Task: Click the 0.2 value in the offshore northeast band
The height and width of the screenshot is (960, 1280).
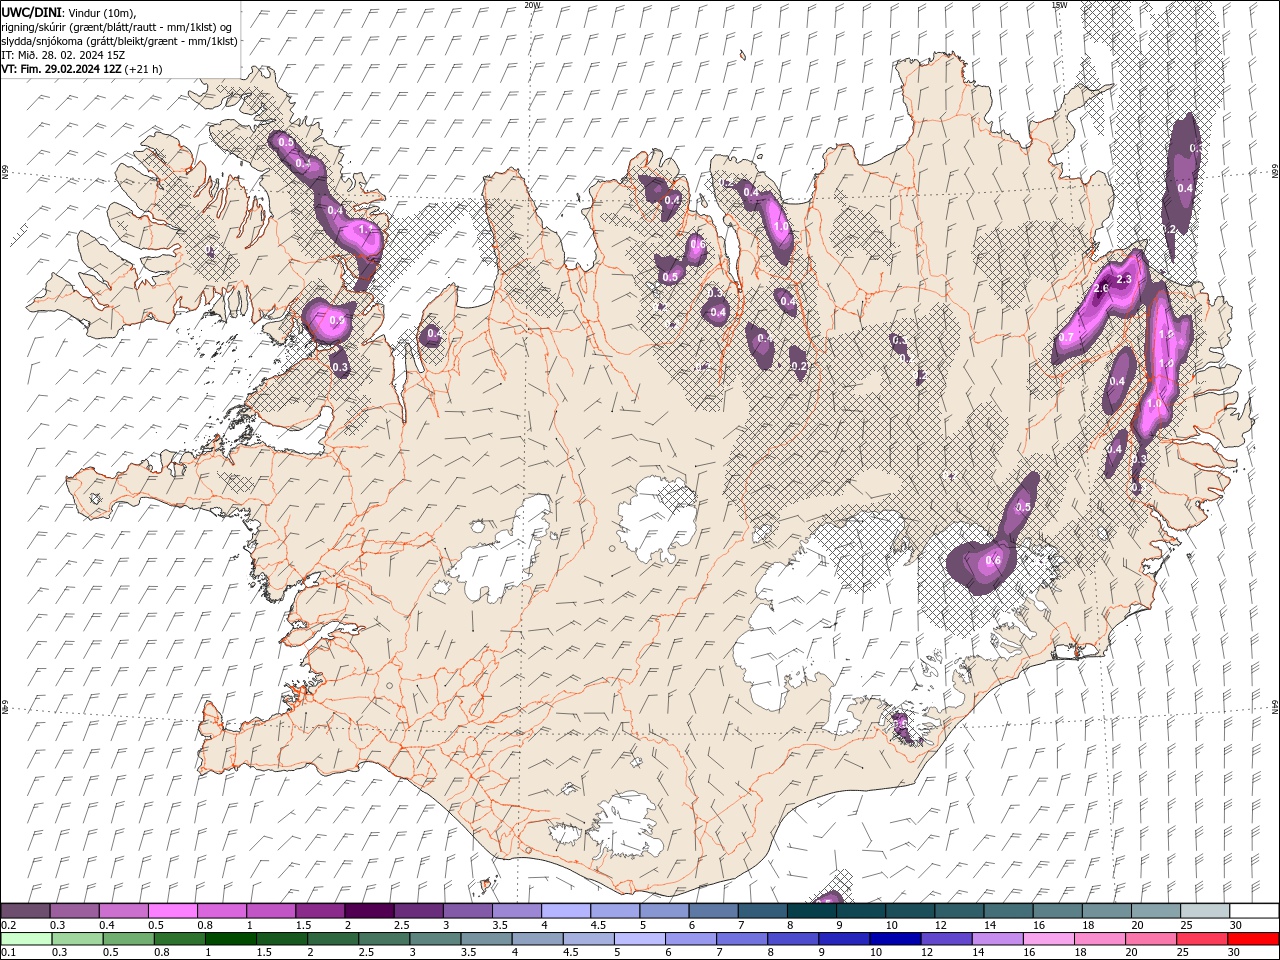Action: pos(1170,229)
